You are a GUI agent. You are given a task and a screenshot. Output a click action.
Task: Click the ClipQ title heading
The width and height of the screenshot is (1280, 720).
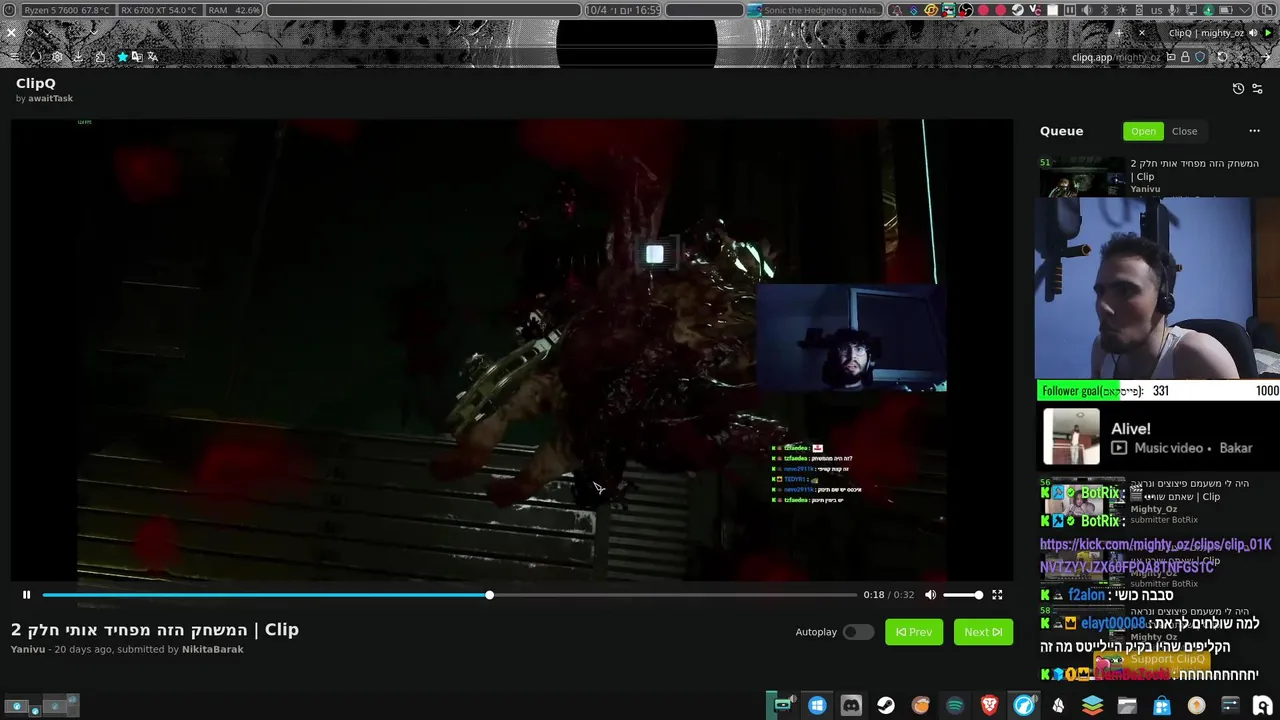click(36, 84)
